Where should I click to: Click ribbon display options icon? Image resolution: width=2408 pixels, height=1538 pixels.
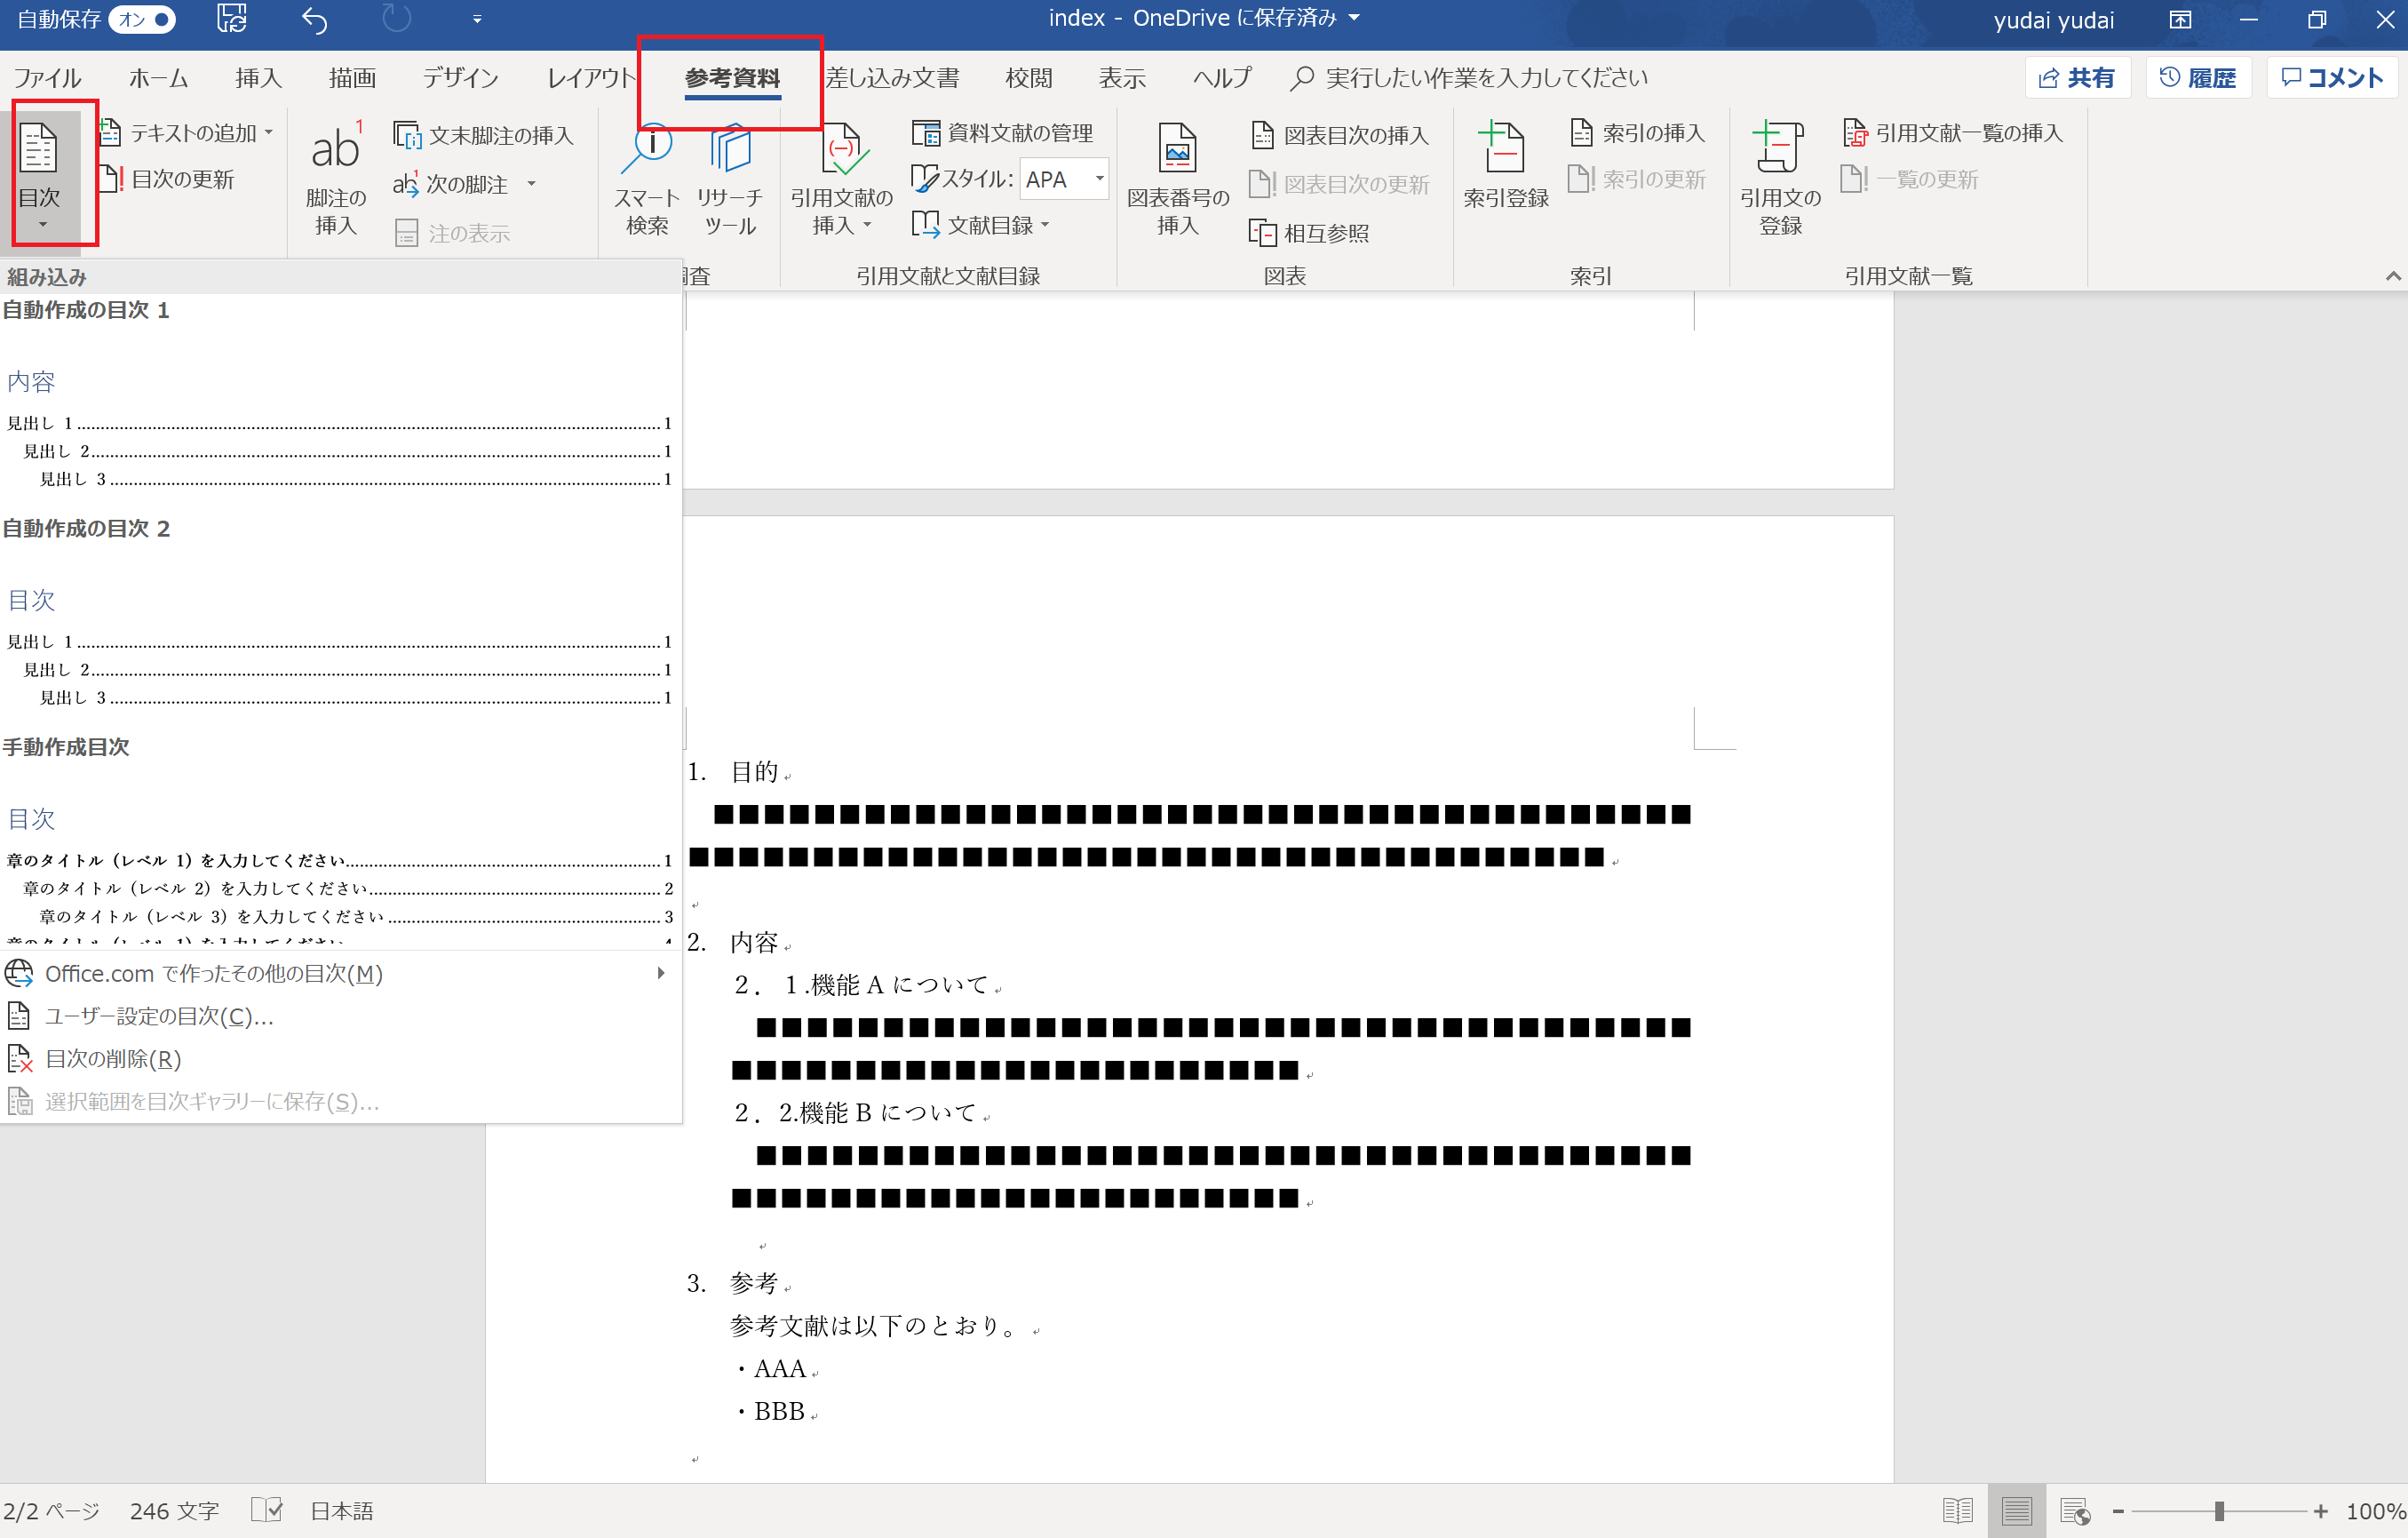2180,19
